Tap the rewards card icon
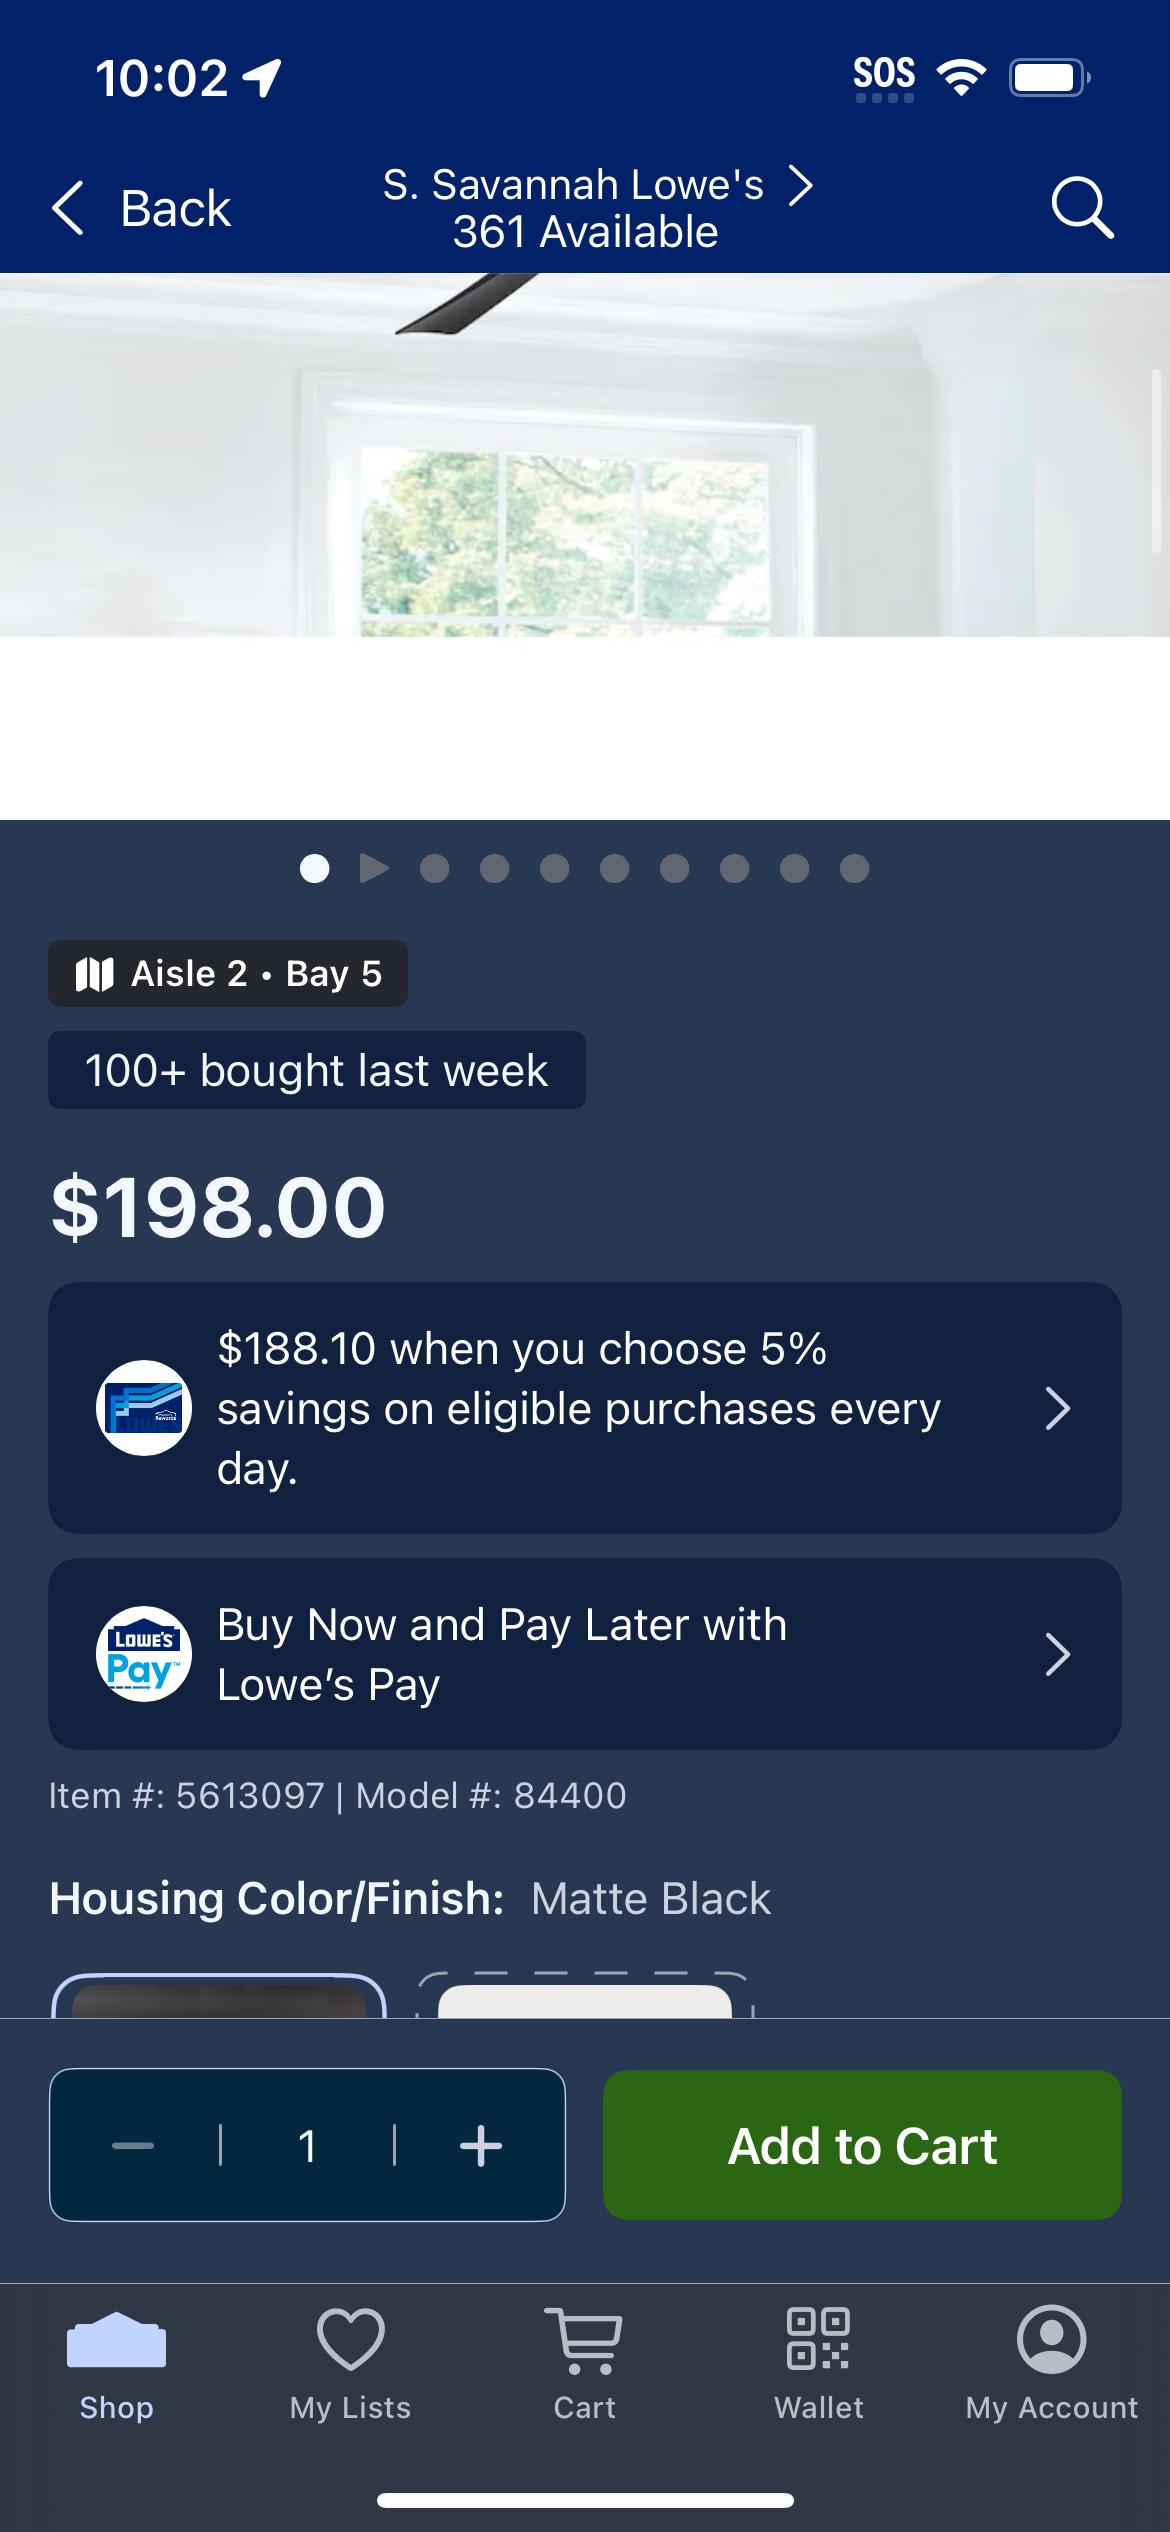The image size is (1170, 2532). (144, 1408)
